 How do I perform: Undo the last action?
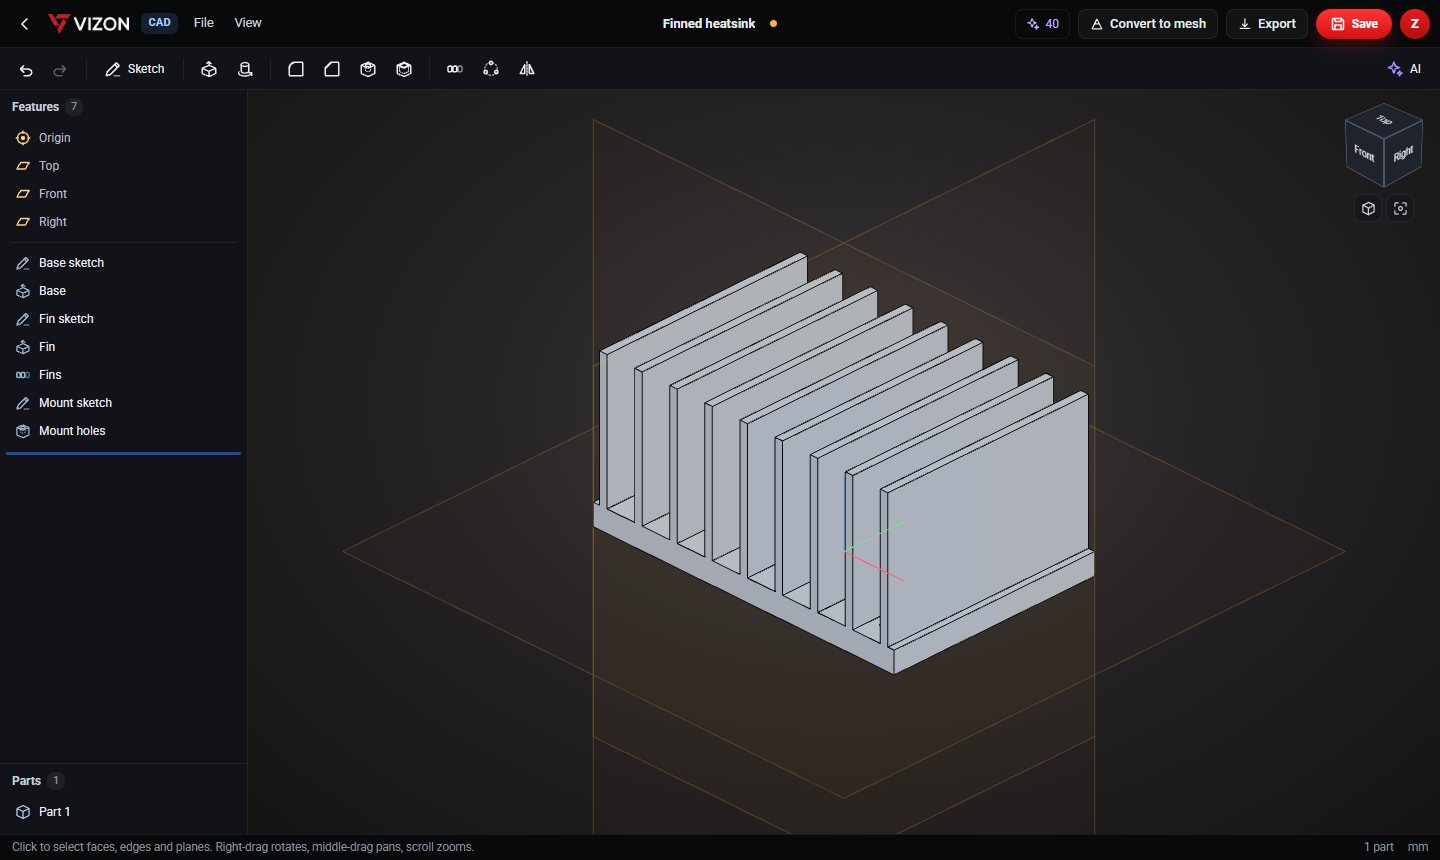click(x=26, y=70)
